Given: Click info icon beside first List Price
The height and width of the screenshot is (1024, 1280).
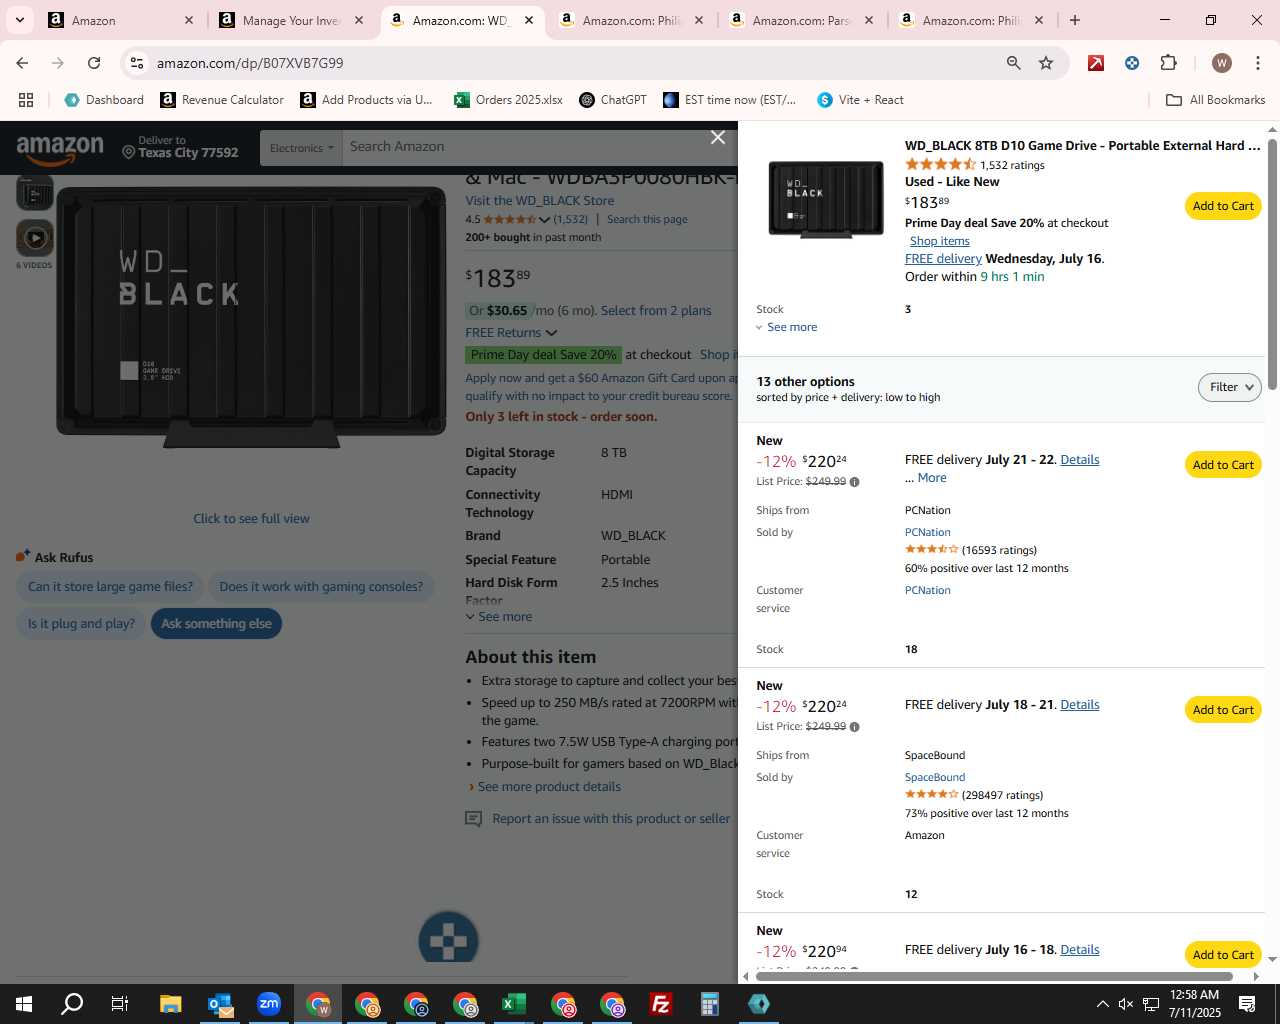Looking at the screenshot, I should (854, 482).
